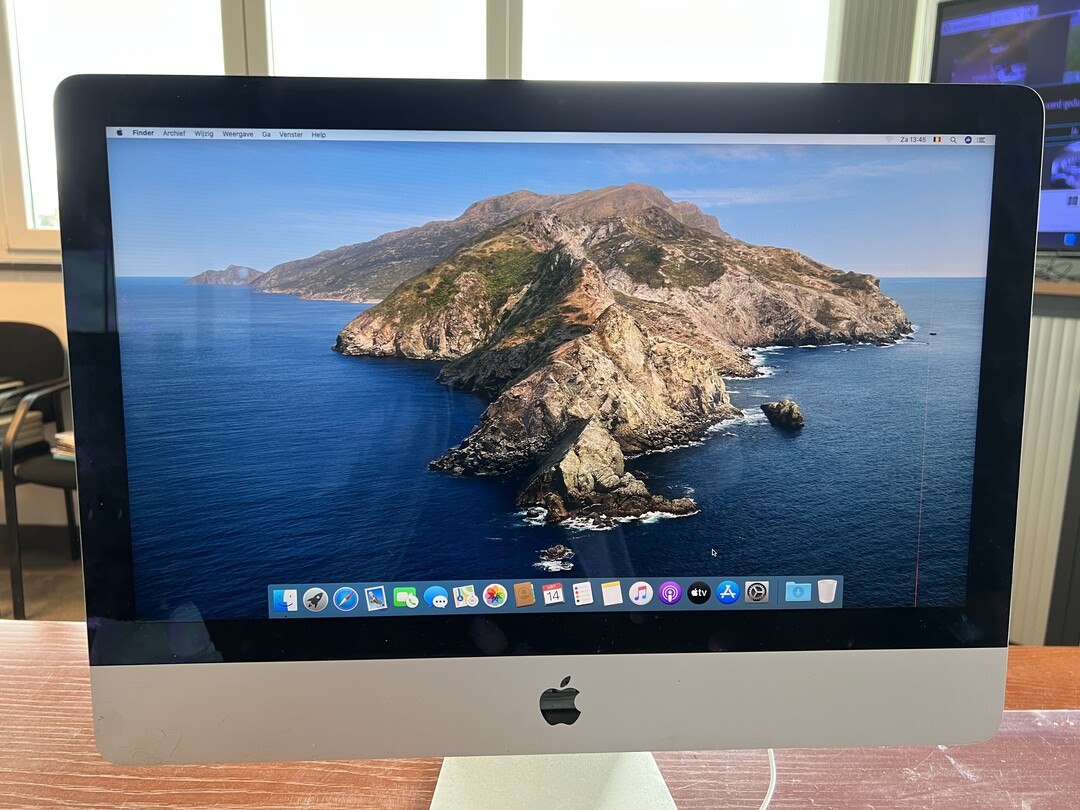Open the Trash in the Dock
The height and width of the screenshot is (810, 1080).
coord(827,591)
